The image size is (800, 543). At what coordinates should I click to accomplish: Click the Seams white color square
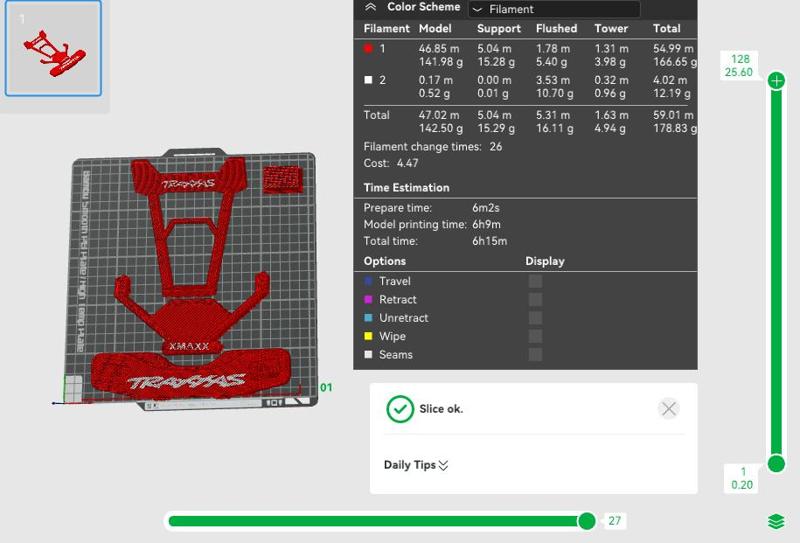pyautogui.click(x=368, y=355)
